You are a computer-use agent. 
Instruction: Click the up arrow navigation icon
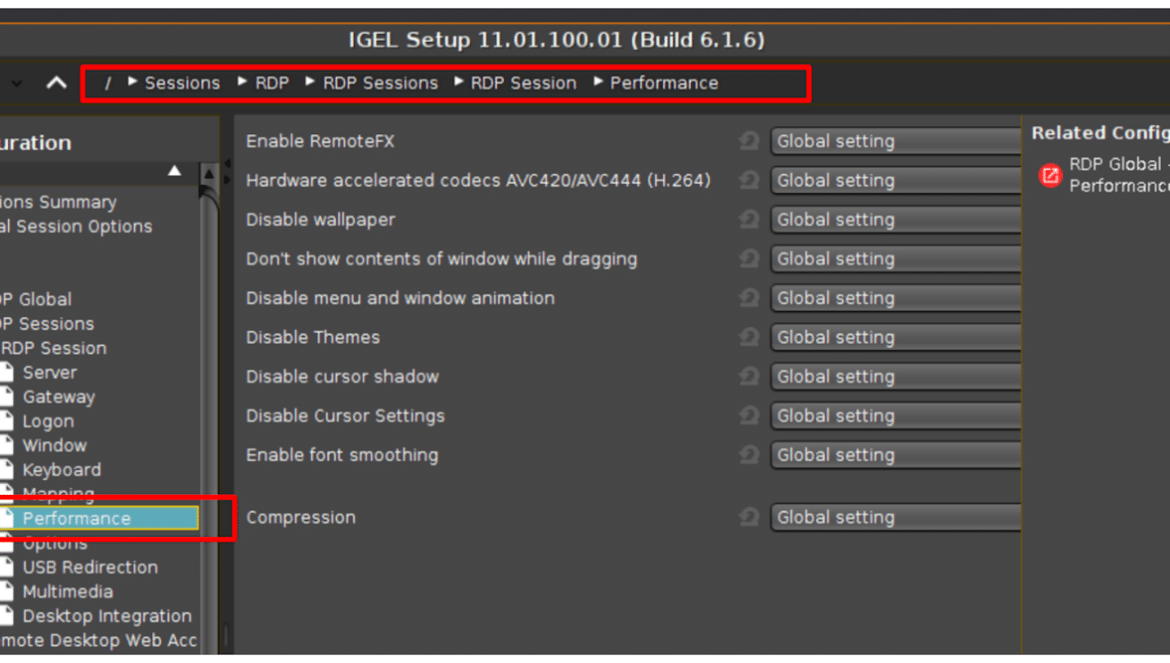[x=57, y=83]
